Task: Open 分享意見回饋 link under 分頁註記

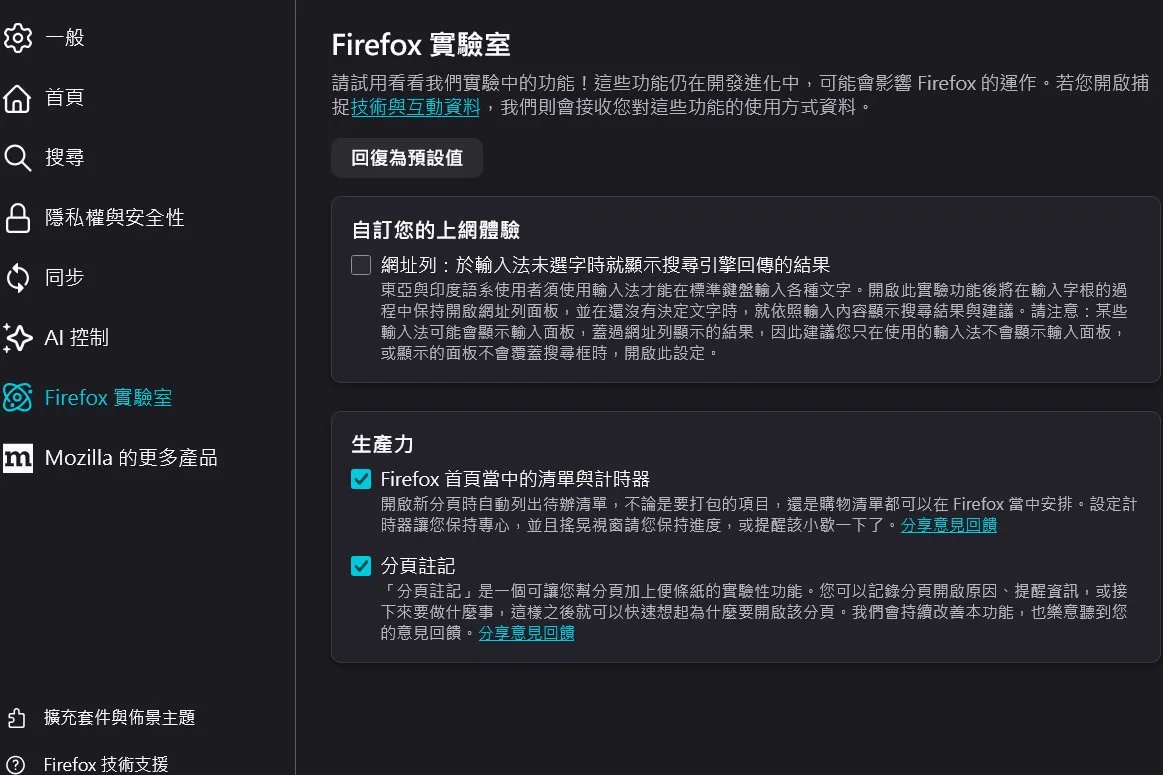Action: pyautogui.click(x=526, y=633)
